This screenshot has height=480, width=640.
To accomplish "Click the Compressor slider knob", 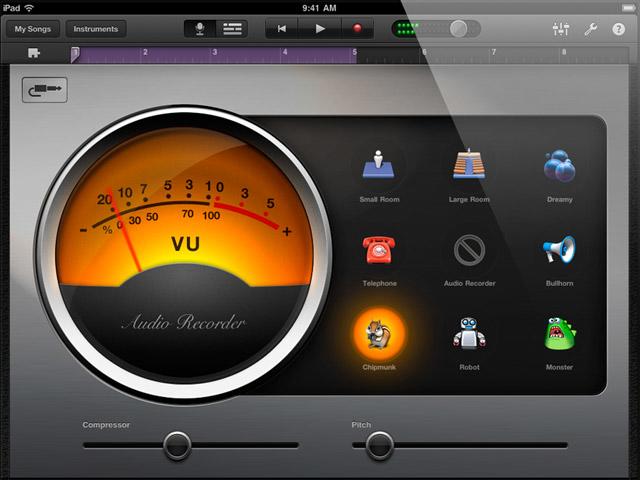I will coord(177,445).
